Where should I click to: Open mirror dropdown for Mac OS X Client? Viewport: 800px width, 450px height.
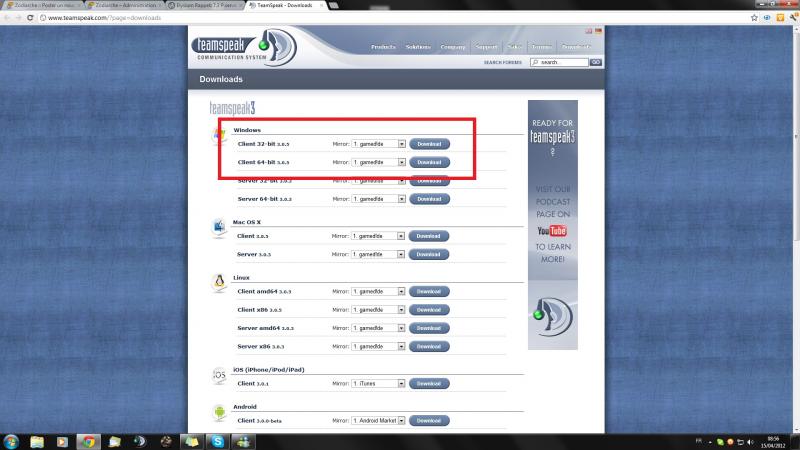tap(378, 236)
